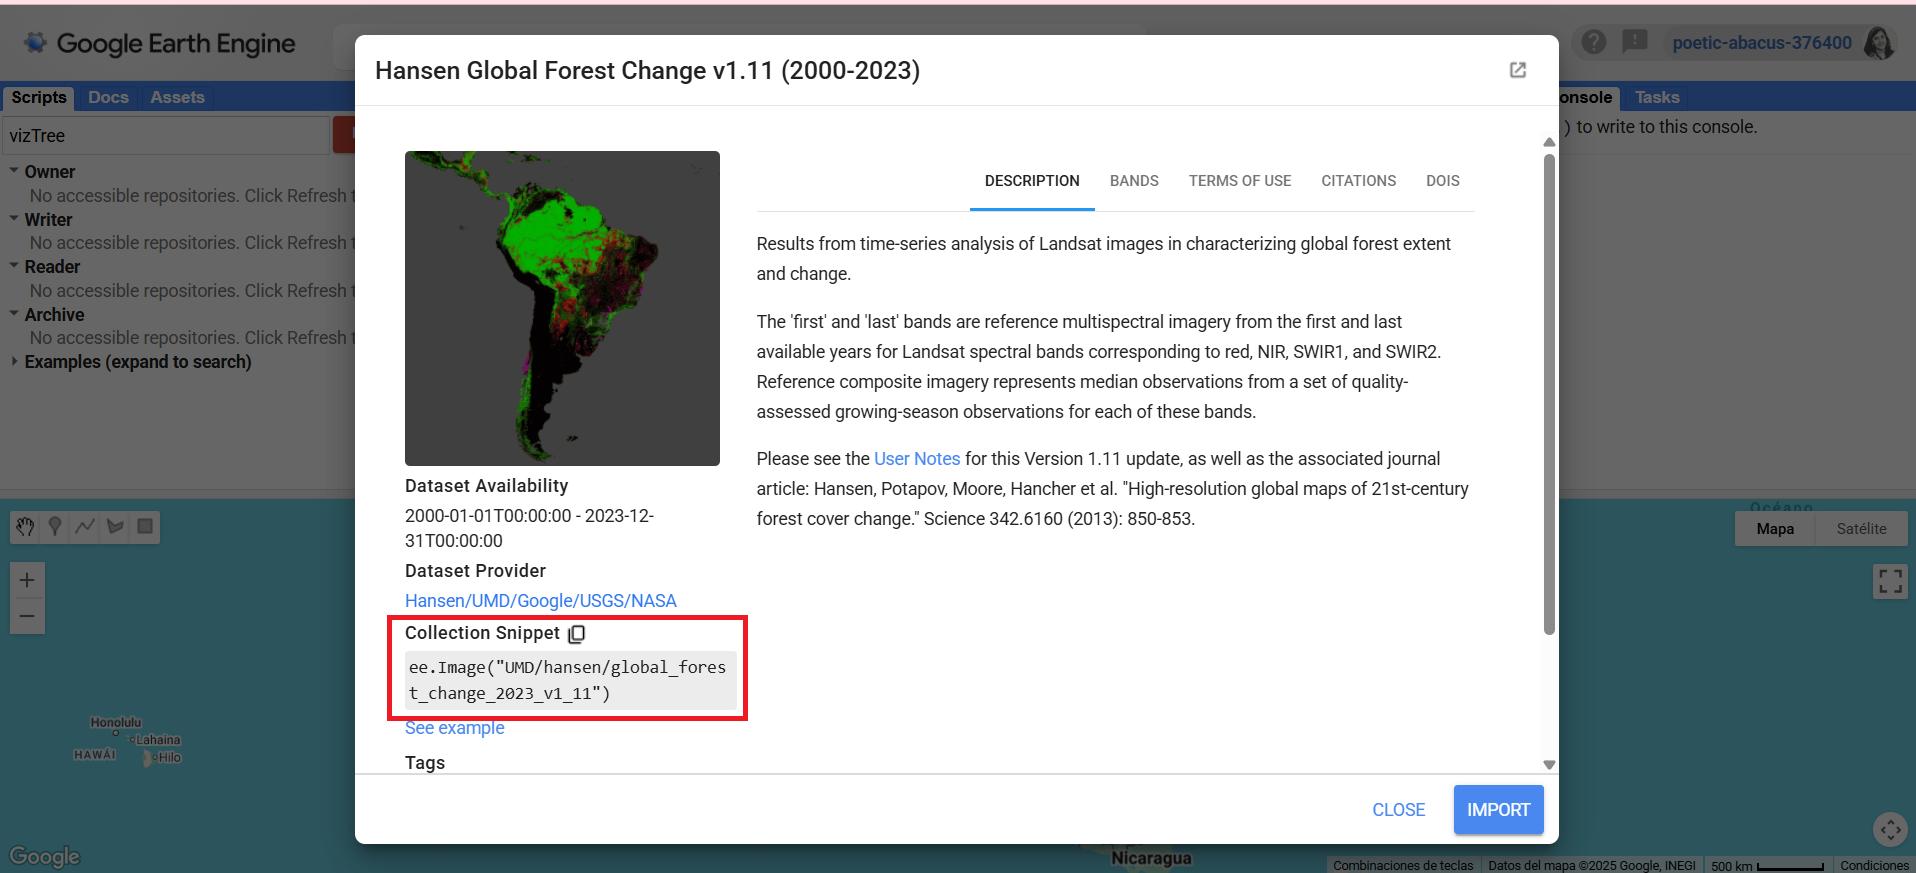Open the send feedback icon
This screenshot has width=1916, height=873.
pos(1635,42)
